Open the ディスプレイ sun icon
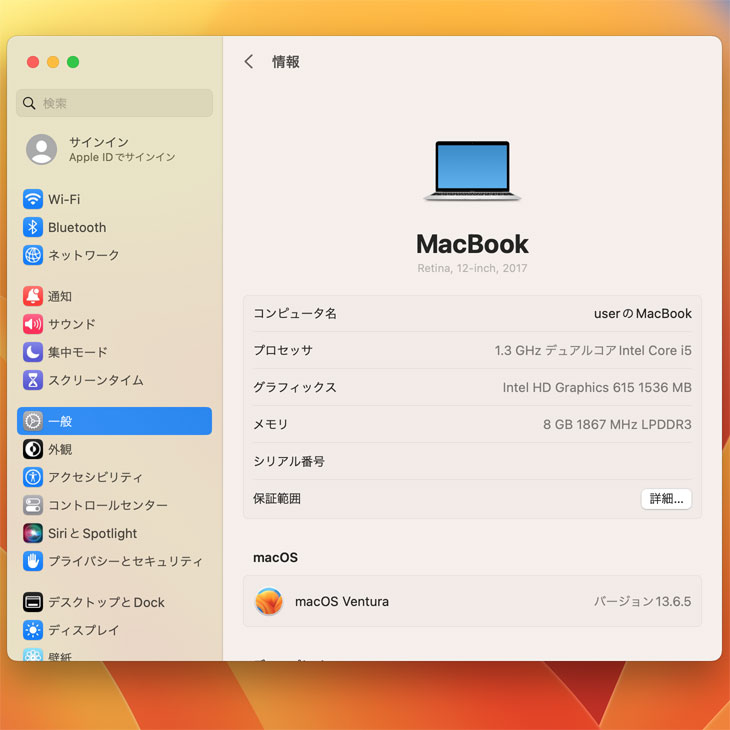The height and width of the screenshot is (730, 730). 33,630
